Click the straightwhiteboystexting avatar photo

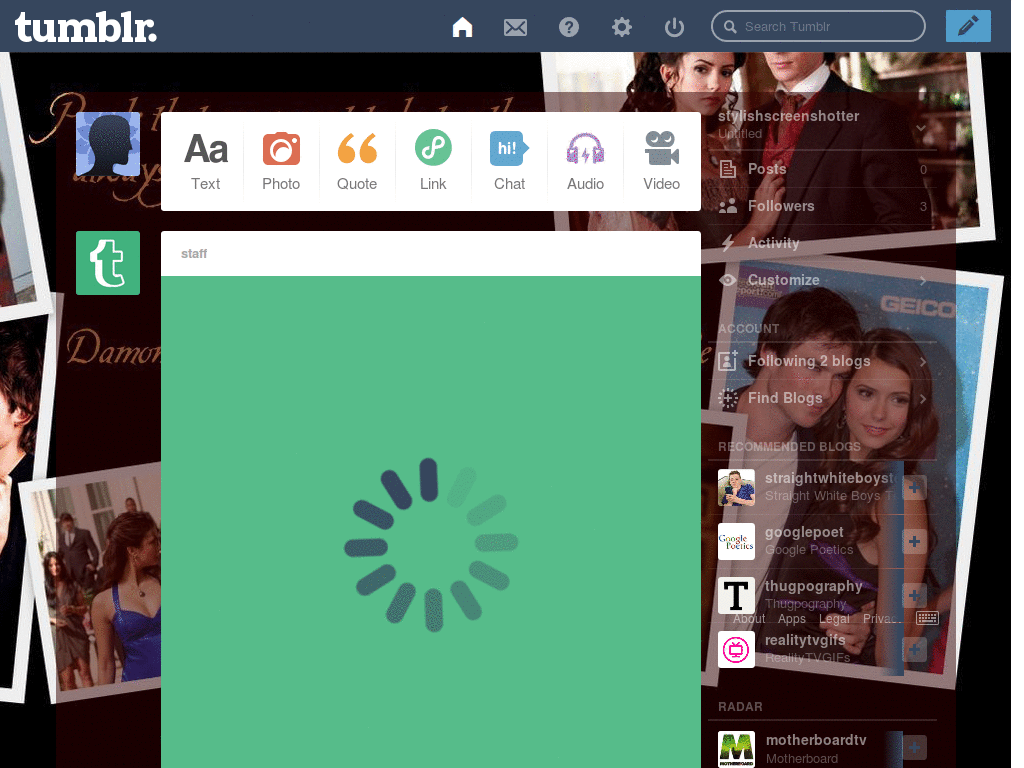736,487
